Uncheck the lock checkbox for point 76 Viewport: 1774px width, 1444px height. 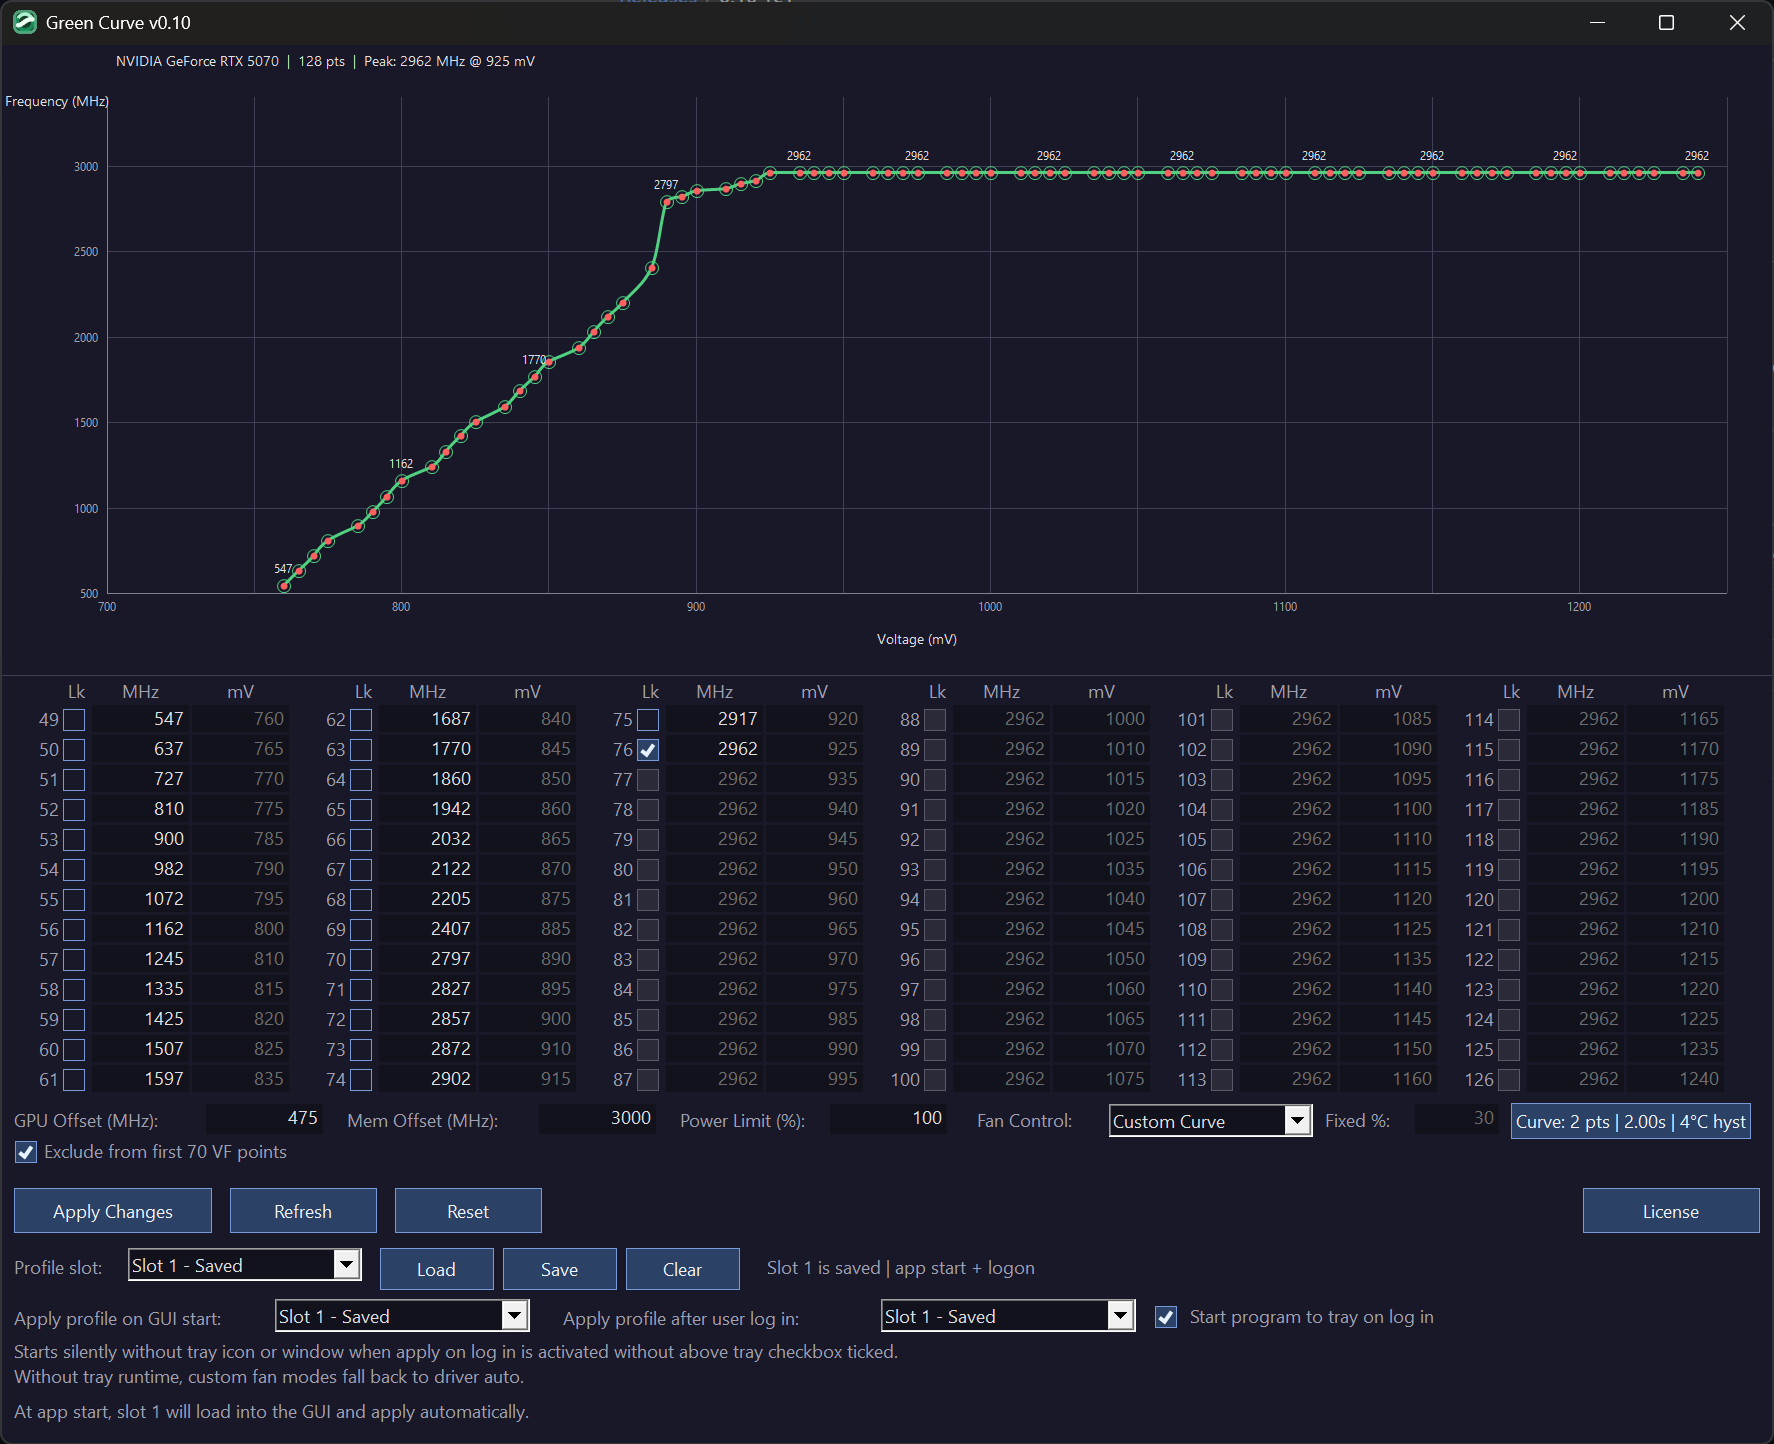pos(648,750)
